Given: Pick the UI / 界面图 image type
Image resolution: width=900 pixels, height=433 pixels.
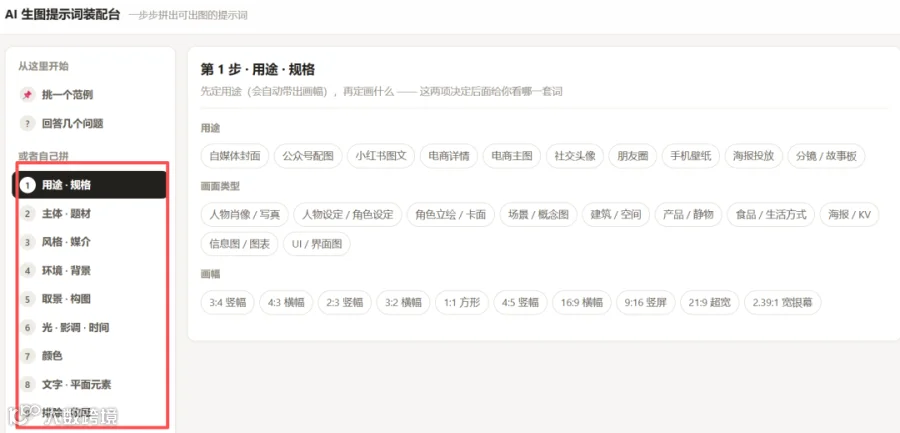Looking at the screenshot, I should tap(317, 244).
